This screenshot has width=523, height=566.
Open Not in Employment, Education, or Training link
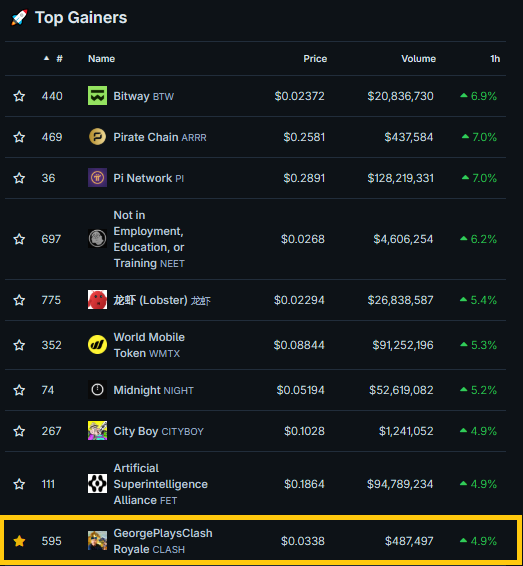(x=149, y=239)
